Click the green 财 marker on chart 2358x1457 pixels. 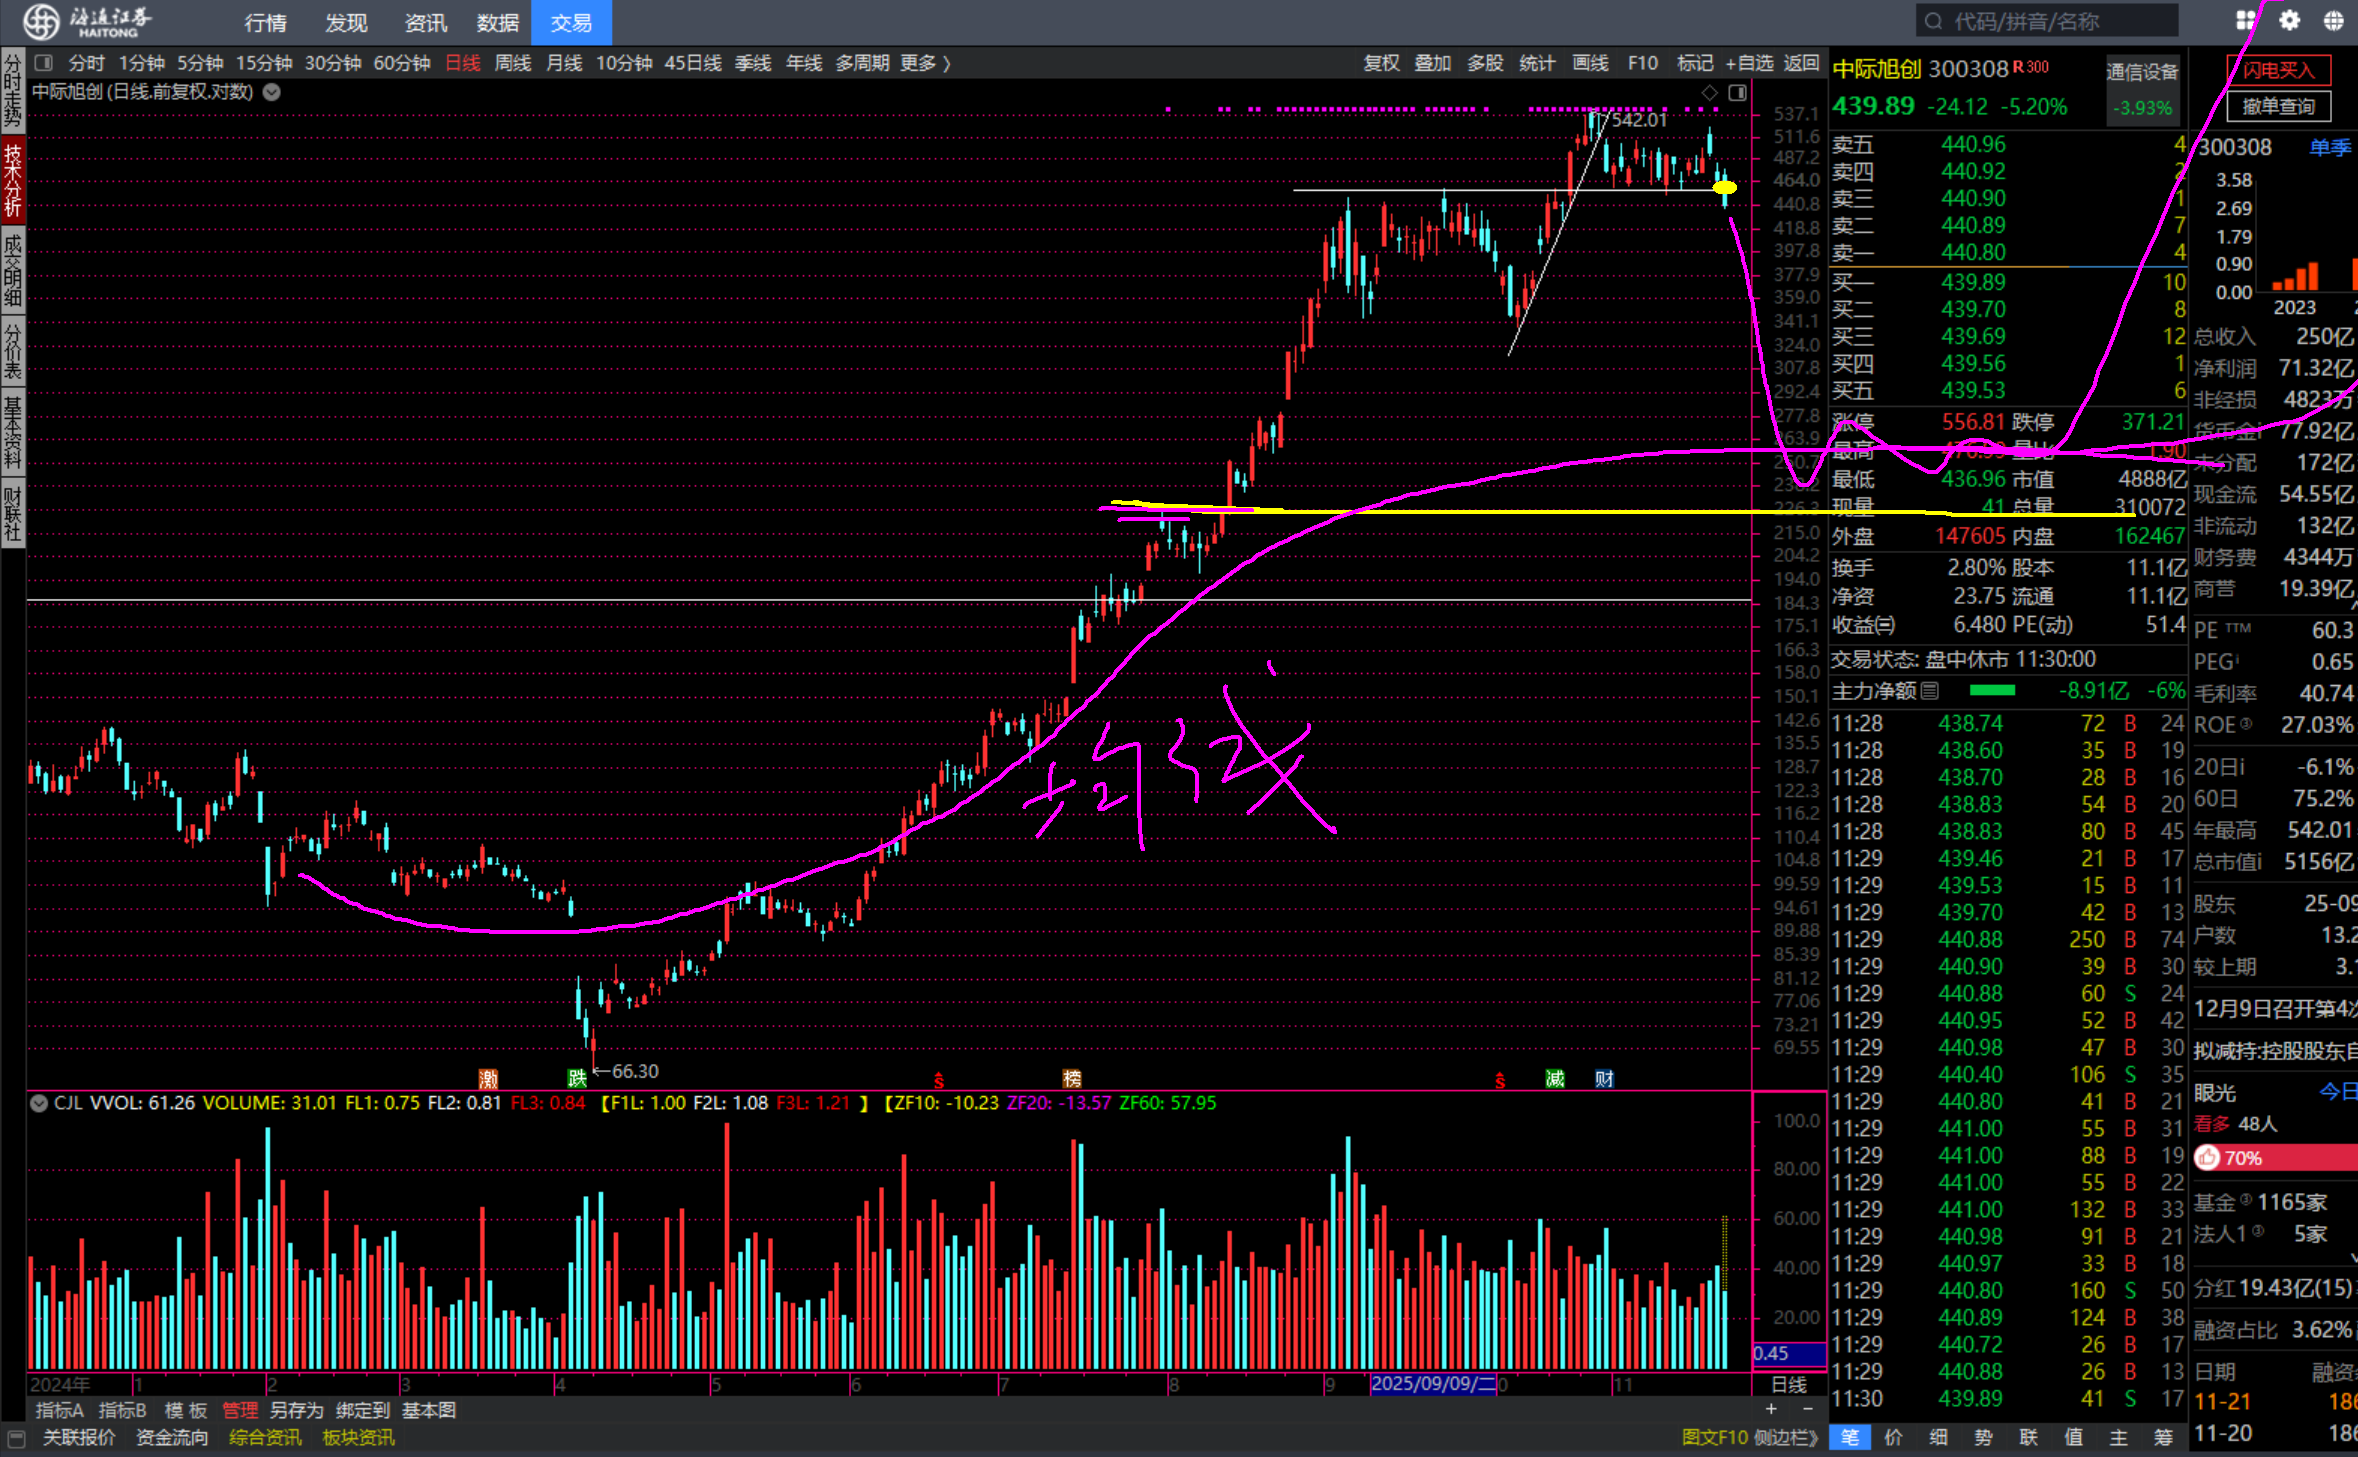pyautogui.click(x=1604, y=1078)
